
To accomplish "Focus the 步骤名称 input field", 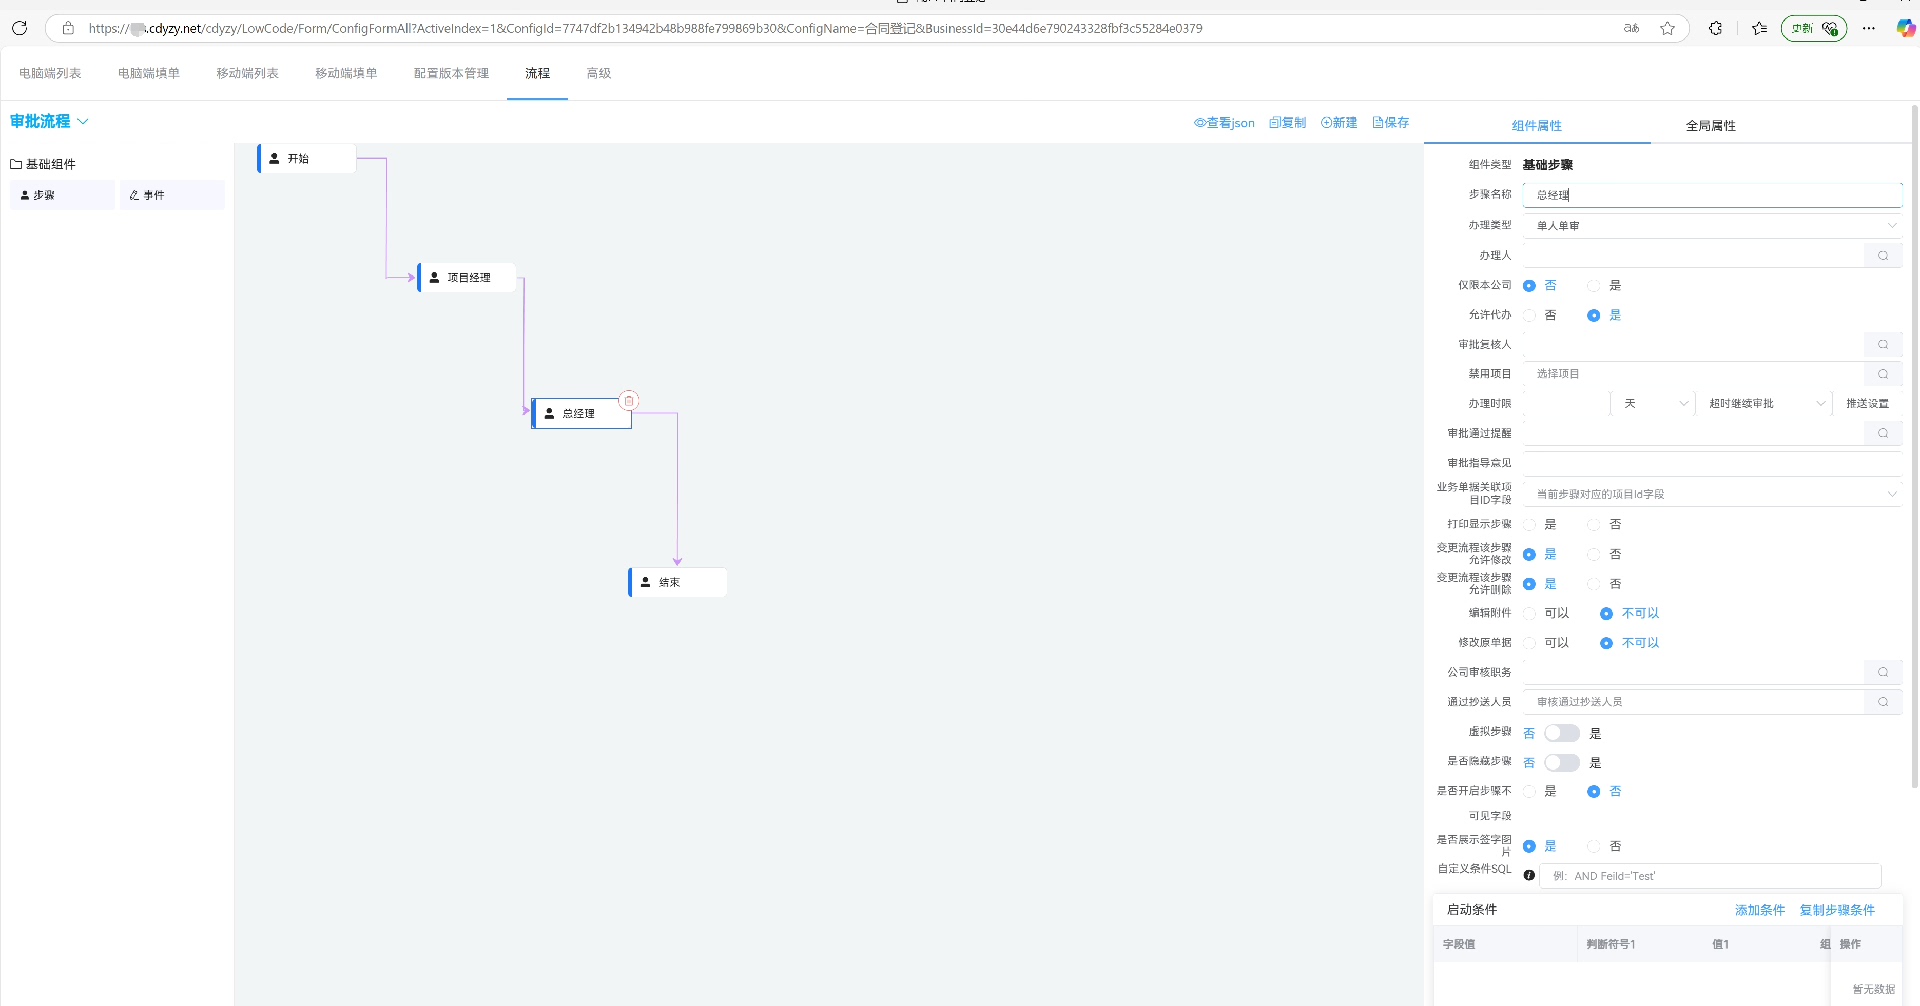I will click(x=1711, y=196).
